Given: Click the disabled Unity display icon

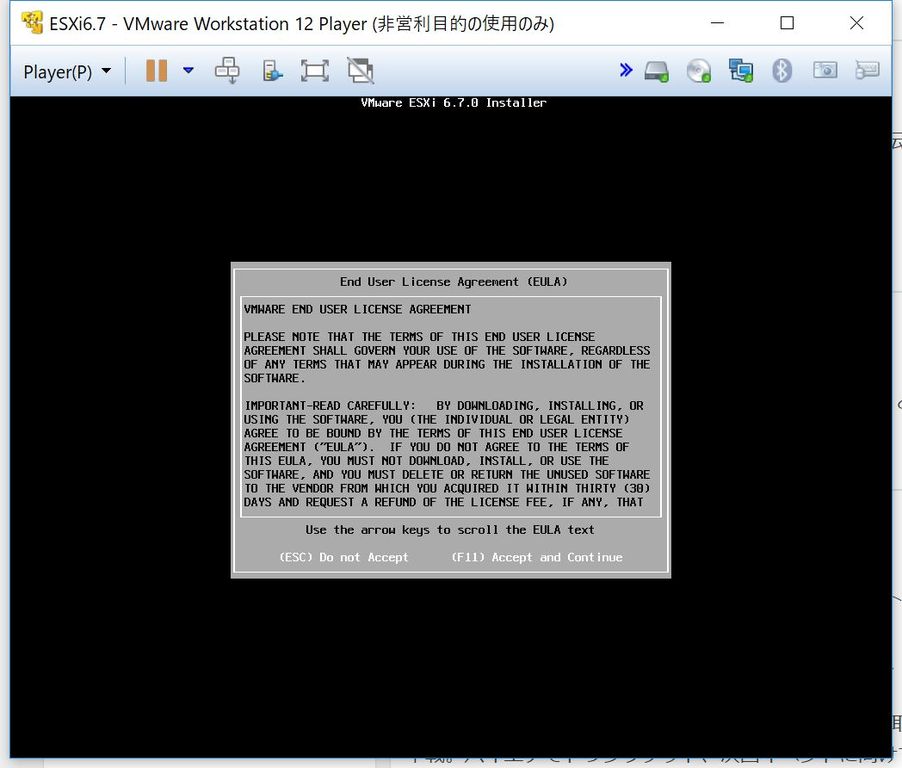Looking at the screenshot, I should [x=361, y=71].
